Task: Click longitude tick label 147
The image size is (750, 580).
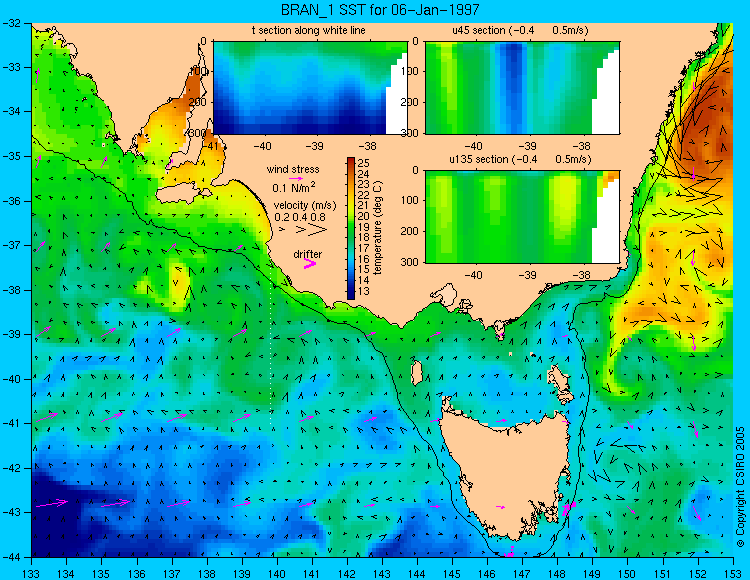Action: [x=522, y=573]
